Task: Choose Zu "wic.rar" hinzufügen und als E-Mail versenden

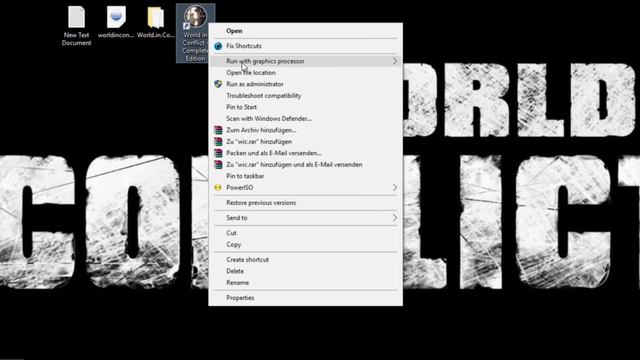Action: point(305,164)
